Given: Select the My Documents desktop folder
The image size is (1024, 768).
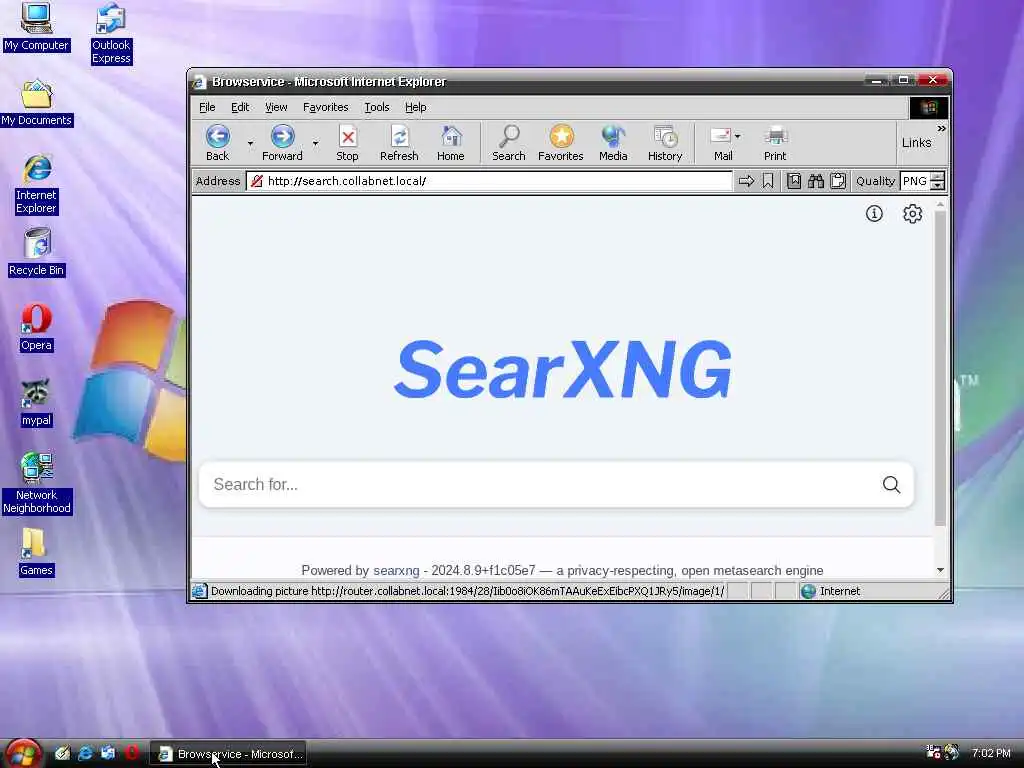Looking at the screenshot, I should click(x=37, y=103).
